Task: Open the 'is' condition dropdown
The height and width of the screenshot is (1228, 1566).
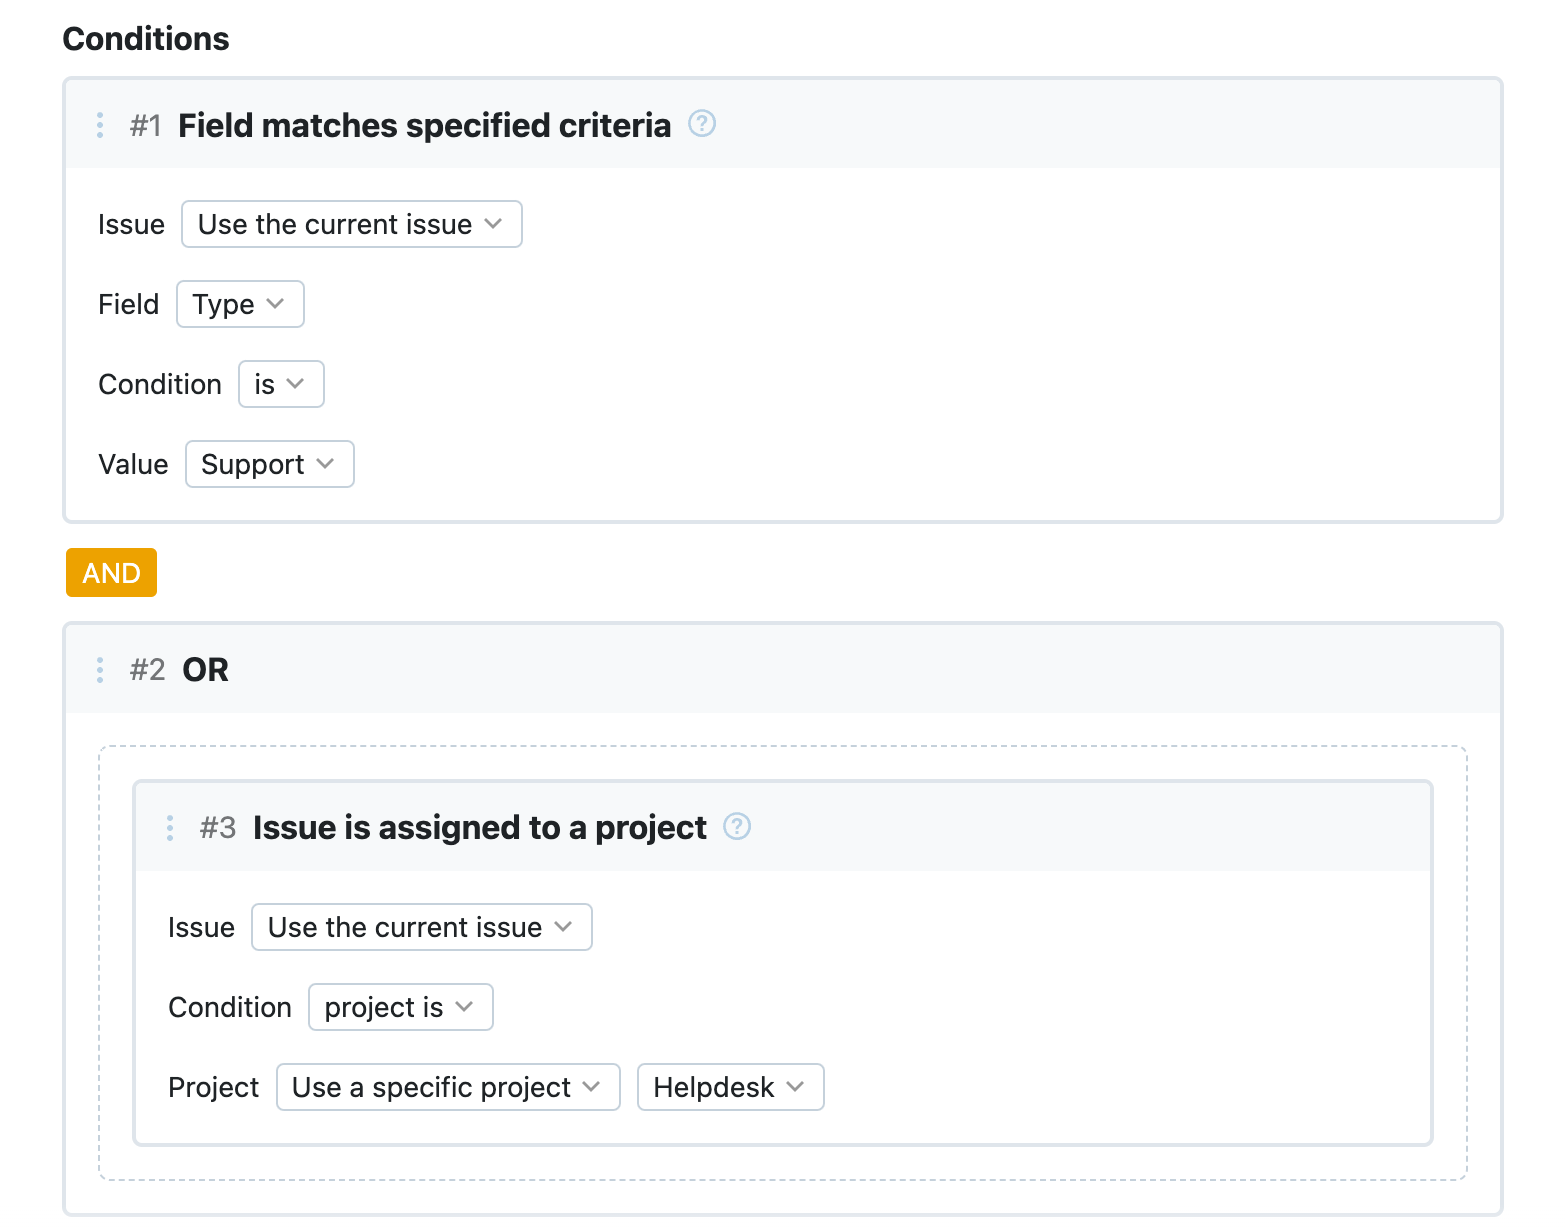Action: click(x=281, y=384)
